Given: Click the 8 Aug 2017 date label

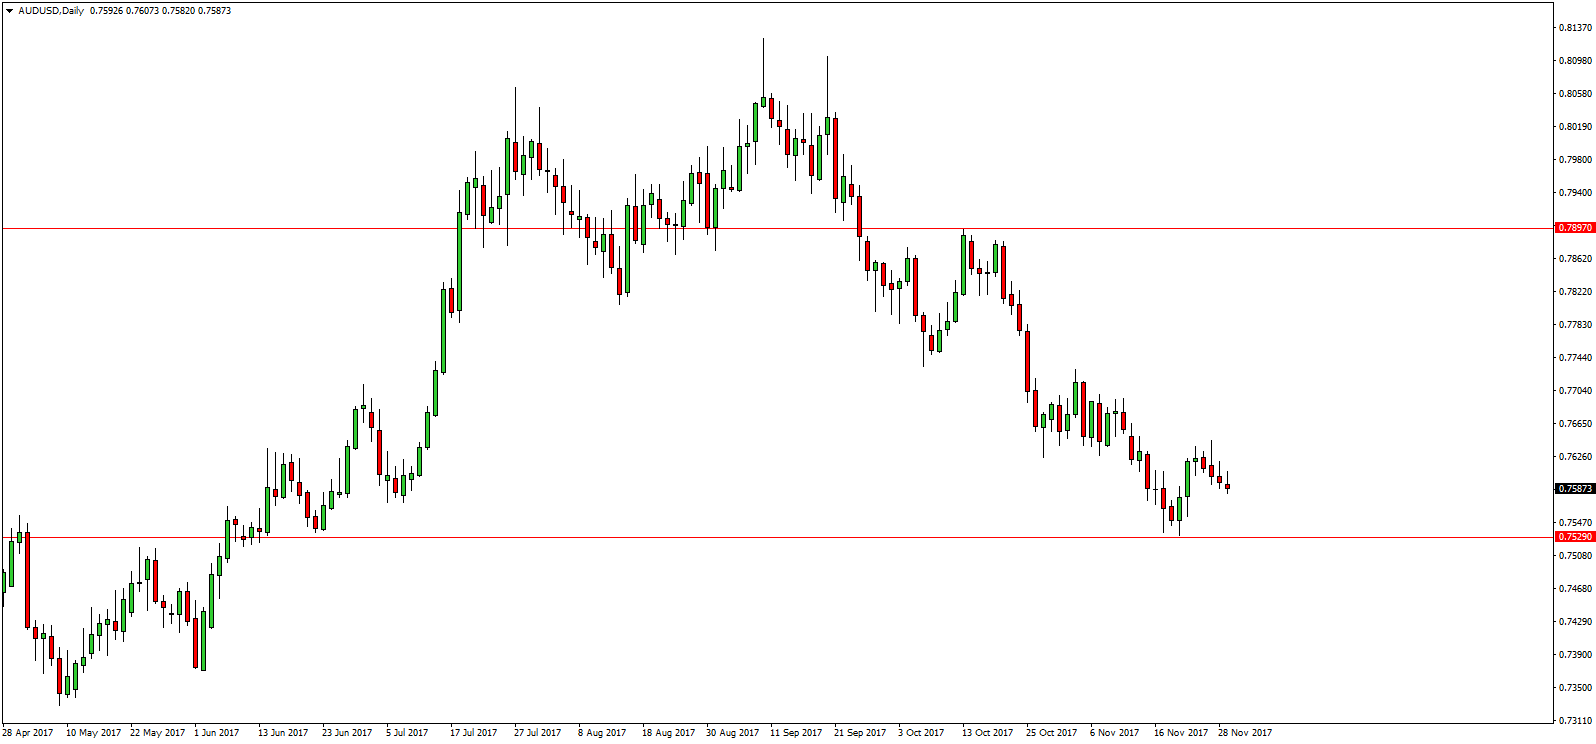Looking at the screenshot, I should click(602, 733).
